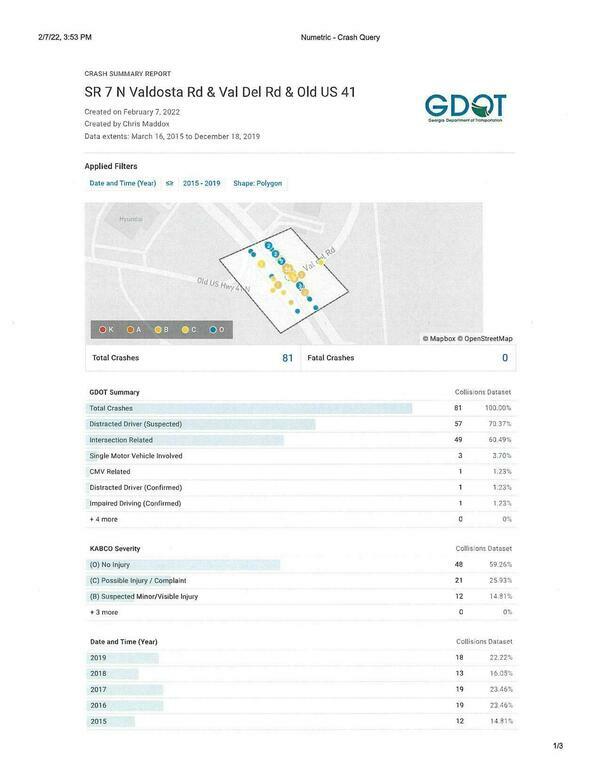Viewport: 600px width, 777px height.
Task: Click the 'Data extents' date range line
Action: [x=172, y=136]
